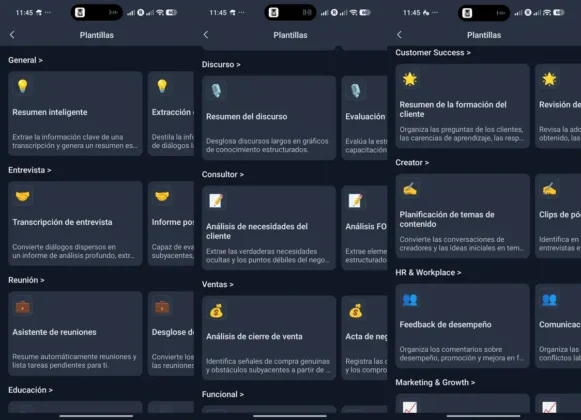Click notepad icon on Análisis FO card
The height and width of the screenshot is (420, 581).
coord(356,201)
